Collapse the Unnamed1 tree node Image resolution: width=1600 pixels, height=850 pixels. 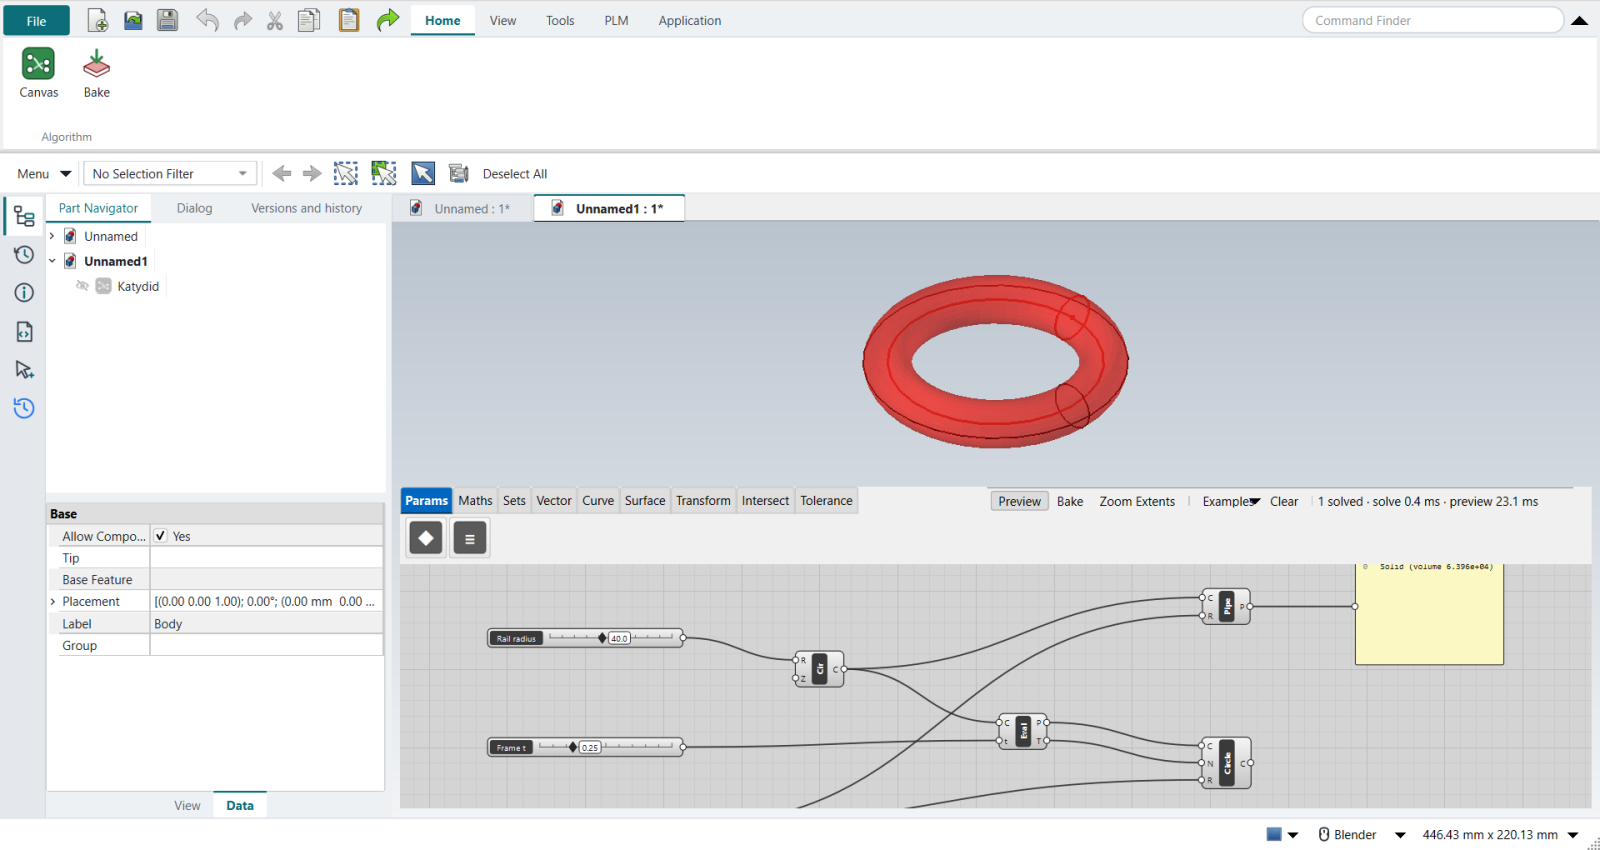click(x=52, y=261)
